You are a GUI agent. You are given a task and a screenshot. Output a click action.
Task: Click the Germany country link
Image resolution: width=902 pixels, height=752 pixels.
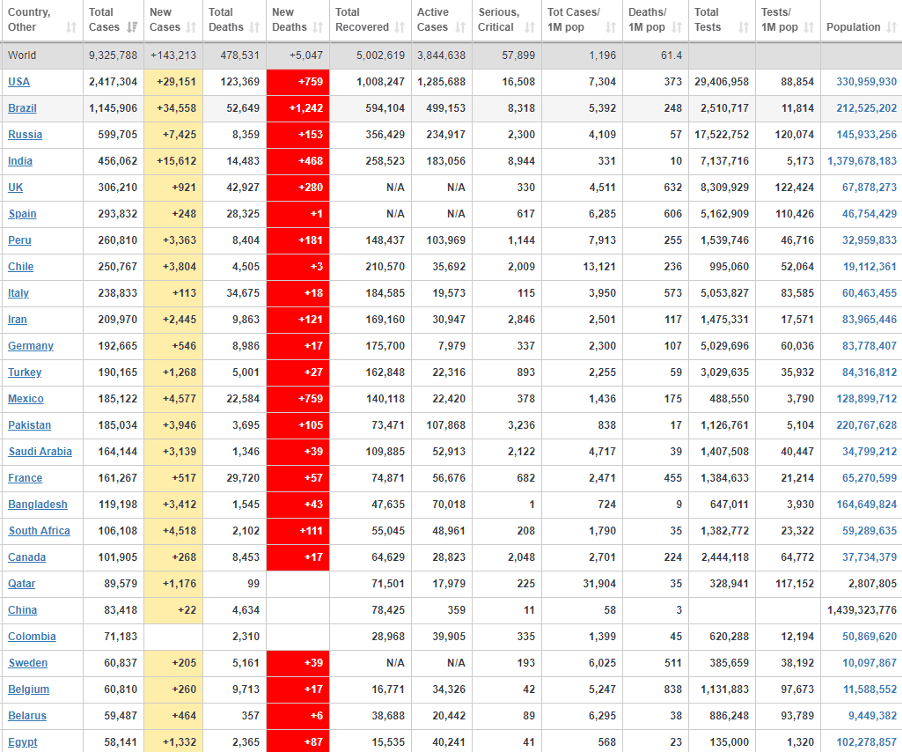point(30,346)
